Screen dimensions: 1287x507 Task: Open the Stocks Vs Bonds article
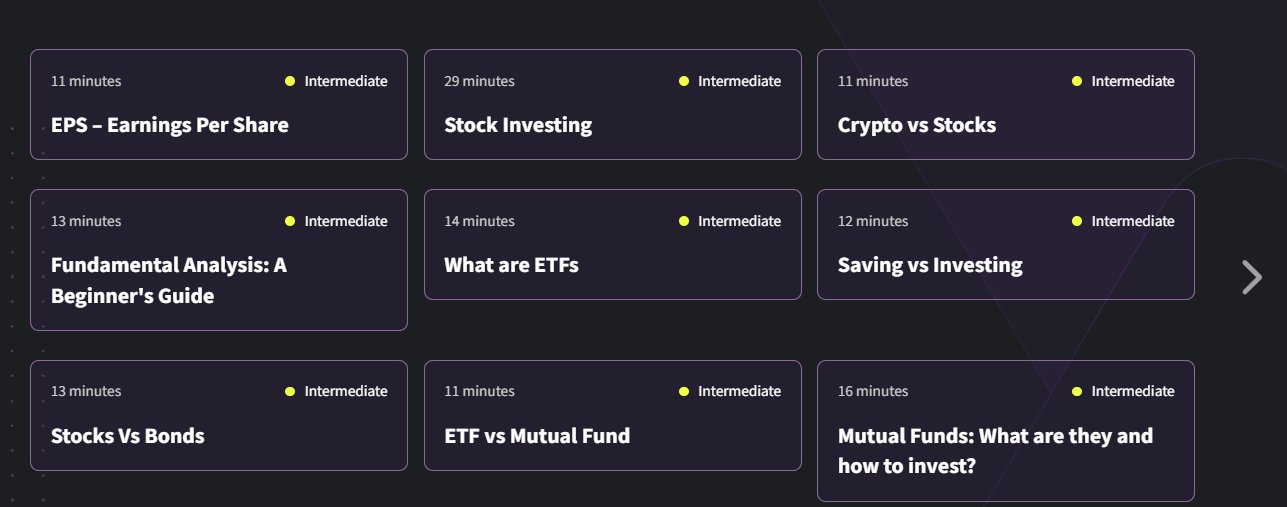(127, 436)
